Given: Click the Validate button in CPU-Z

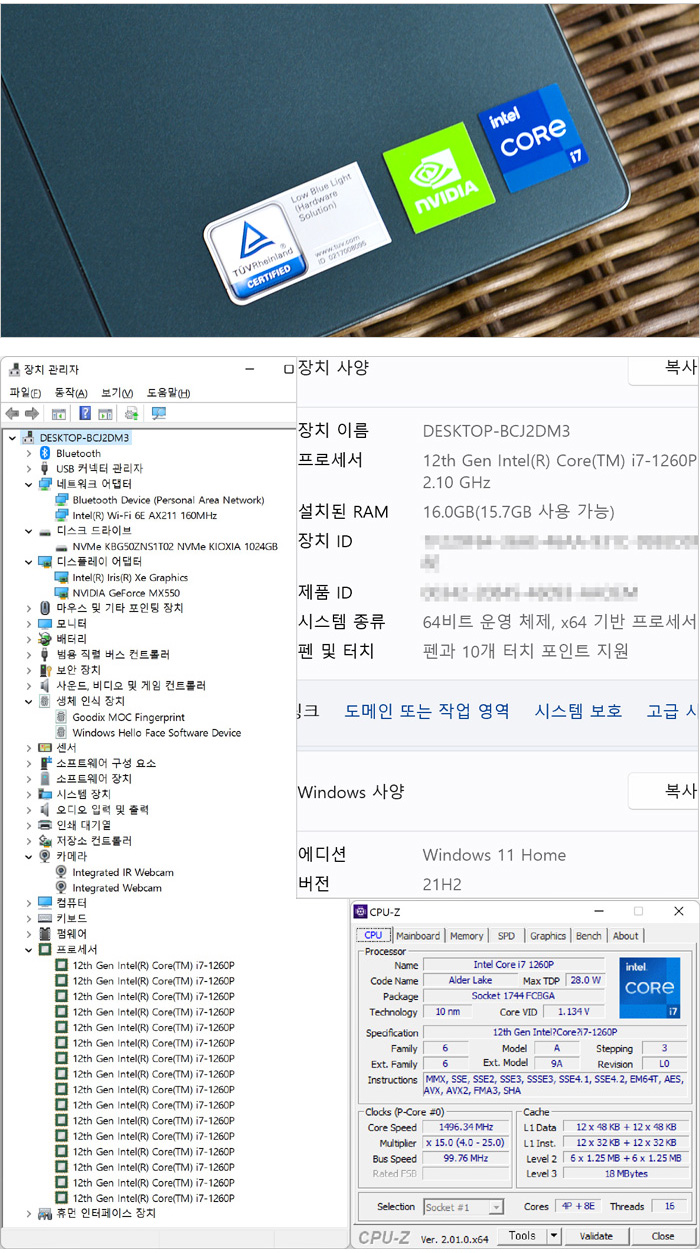Looking at the screenshot, I should [595, 1236].
